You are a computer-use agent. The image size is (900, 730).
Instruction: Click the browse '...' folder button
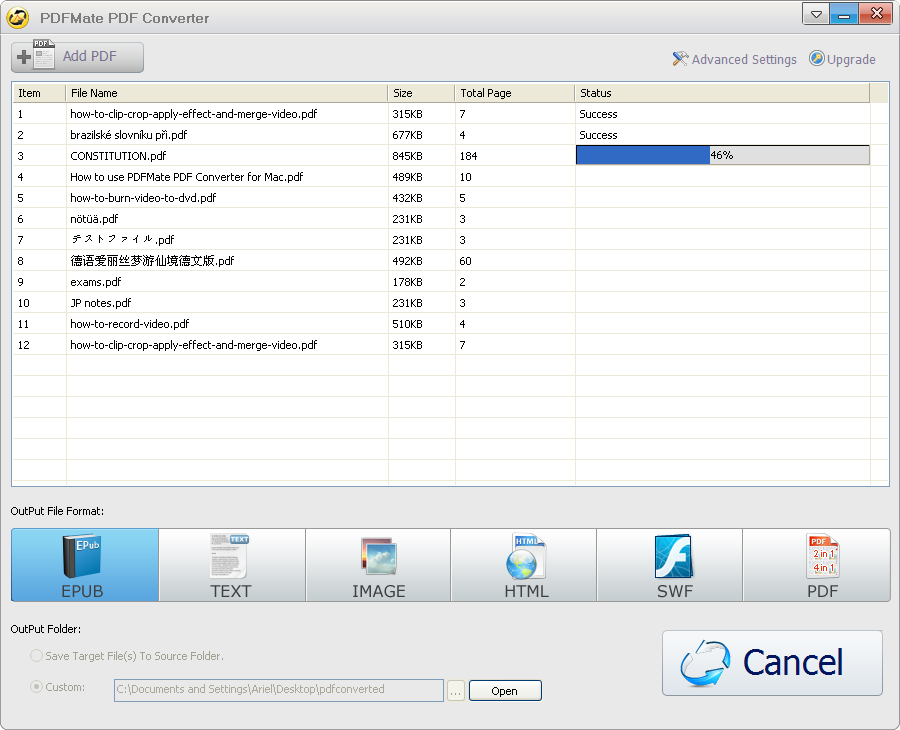tap(456, 690)
